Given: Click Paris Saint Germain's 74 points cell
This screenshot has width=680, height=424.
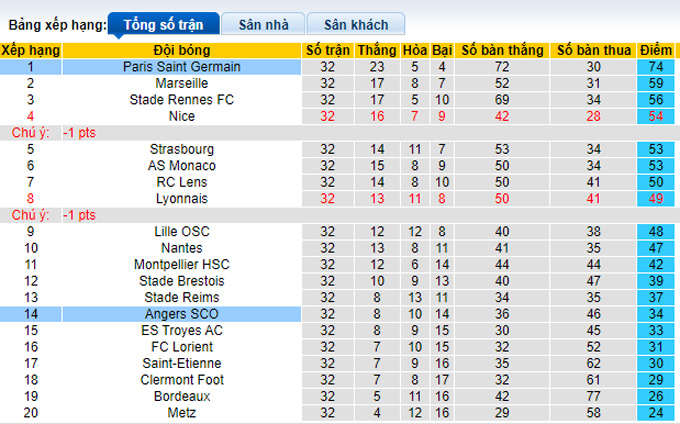Looking at the screenshot, I should pyautogui.click(x=656, y=67).
